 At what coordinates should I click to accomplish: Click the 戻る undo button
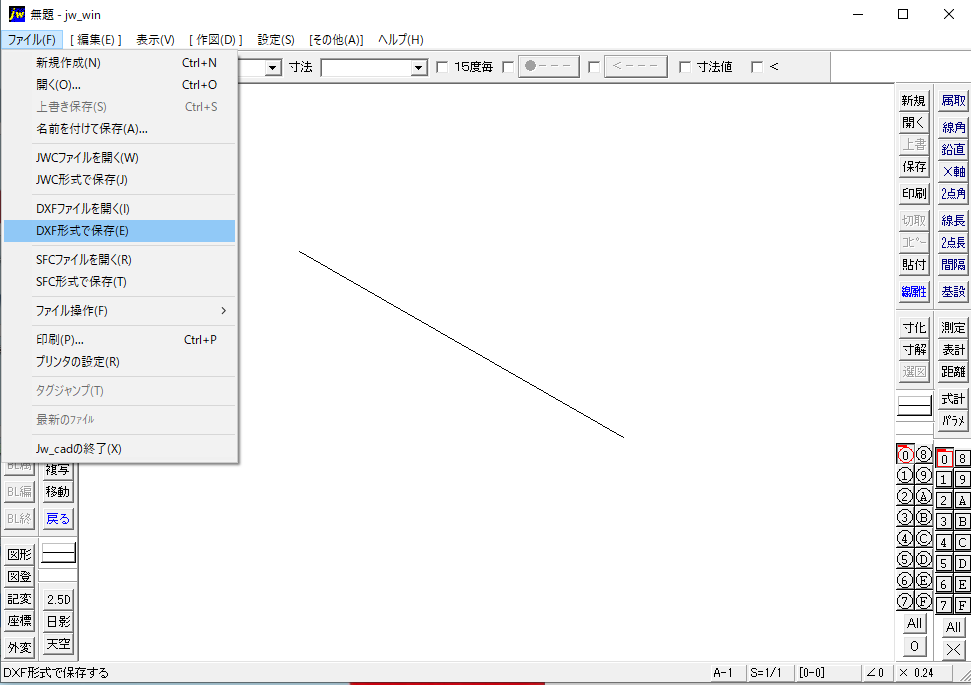[58, 518]
